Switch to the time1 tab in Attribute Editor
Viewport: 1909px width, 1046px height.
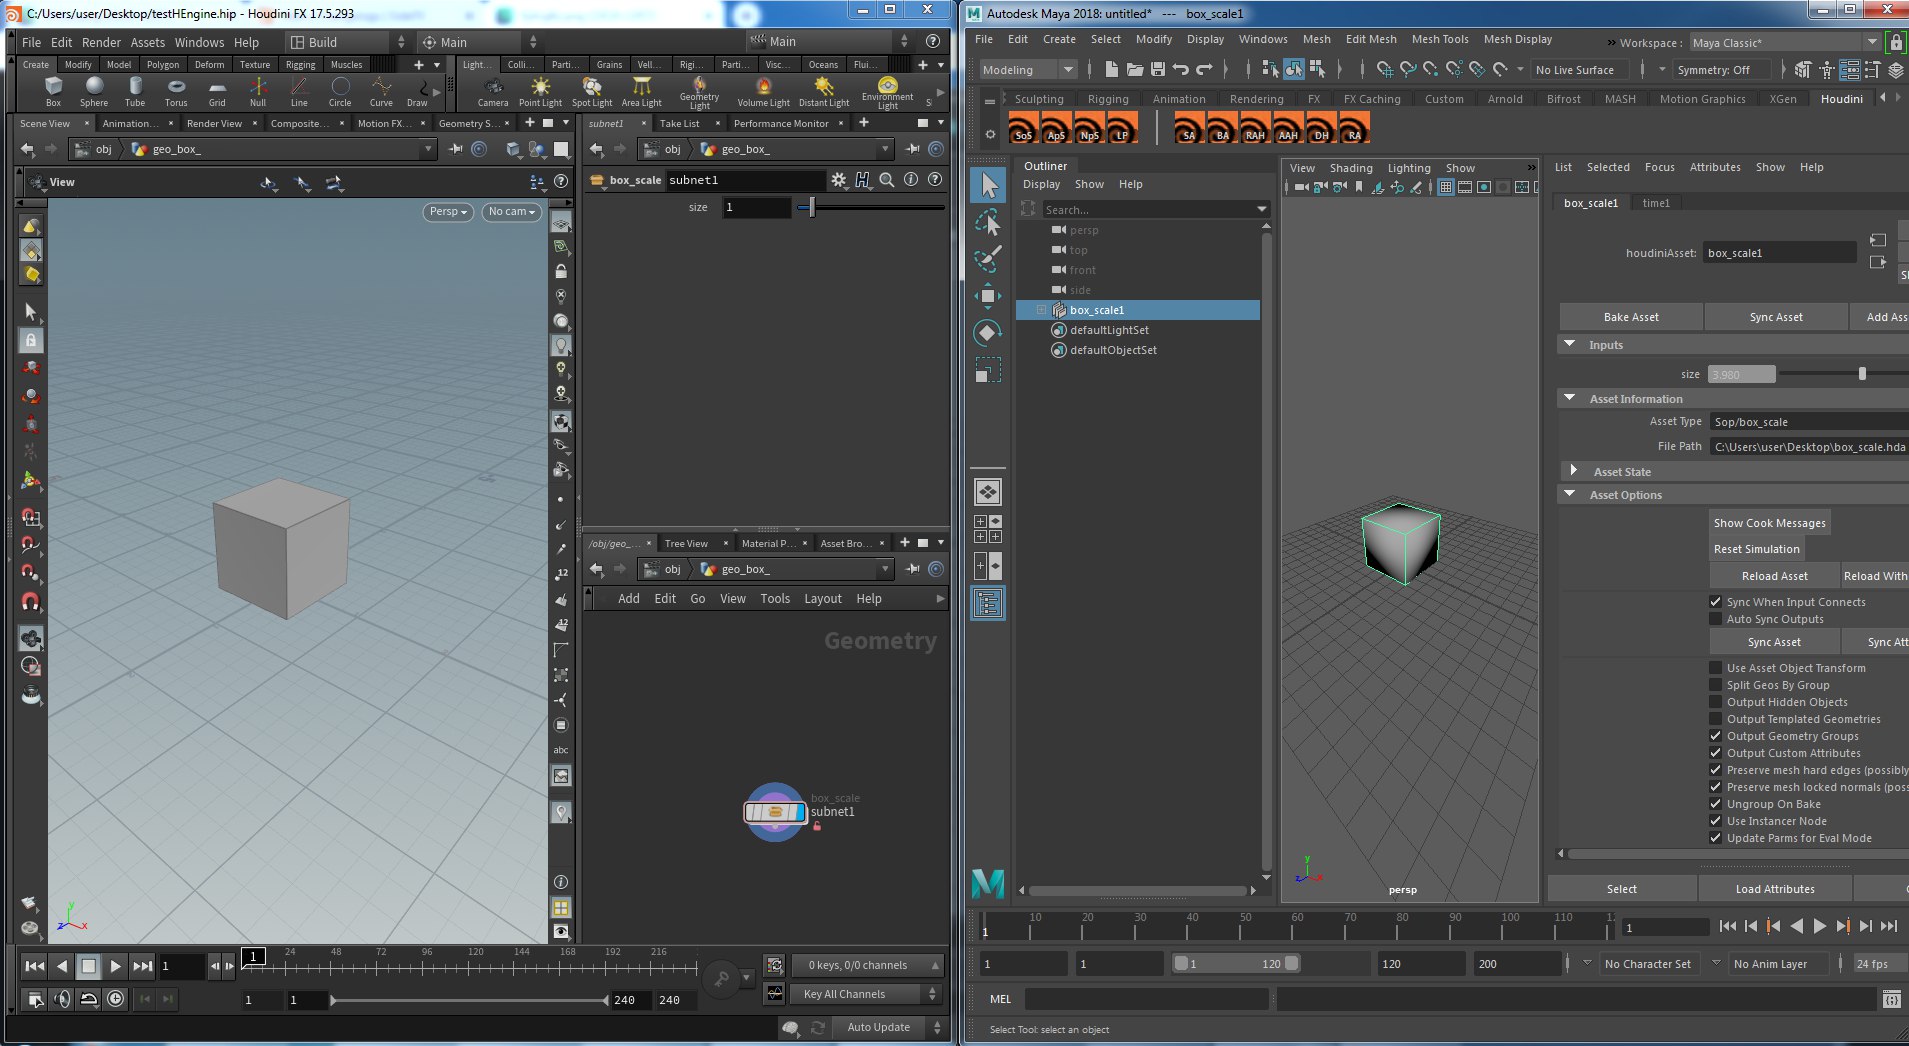[x=1656, y=203]
